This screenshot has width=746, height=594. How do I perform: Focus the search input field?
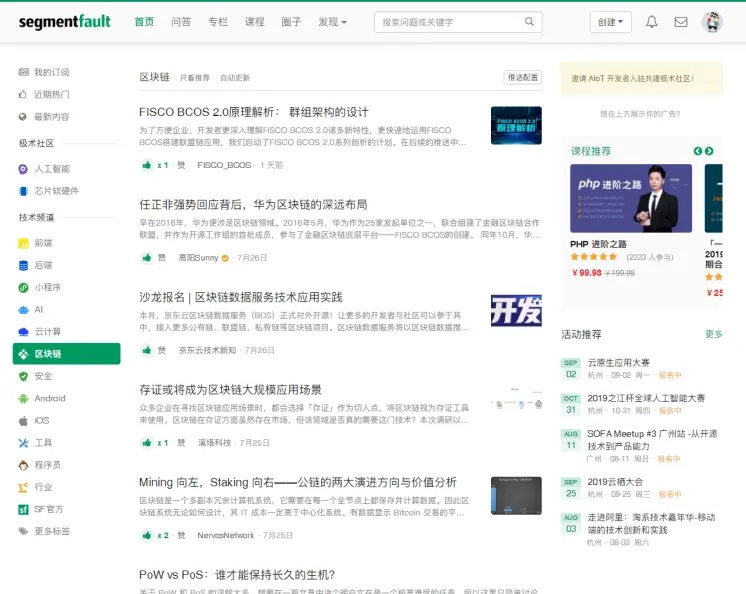pyautogui.click(x=458, y=22)
